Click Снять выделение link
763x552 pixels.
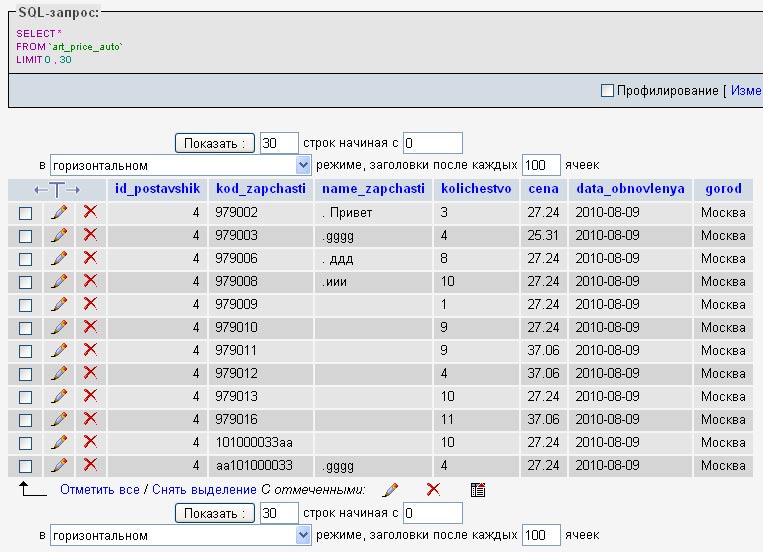(x=204, y=489)
